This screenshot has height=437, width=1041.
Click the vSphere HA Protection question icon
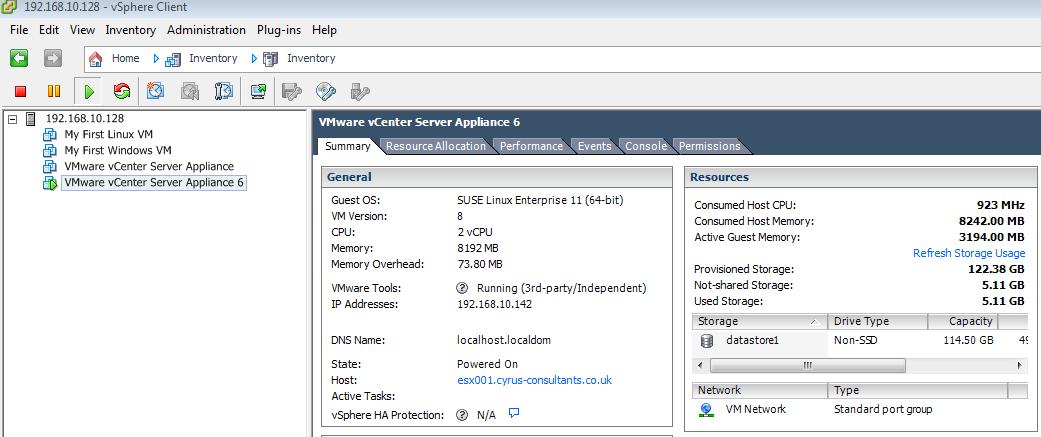[x=462, y=415]
